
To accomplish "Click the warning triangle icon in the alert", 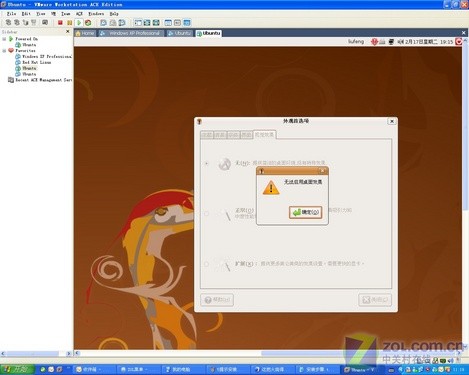I will [271, 188].
